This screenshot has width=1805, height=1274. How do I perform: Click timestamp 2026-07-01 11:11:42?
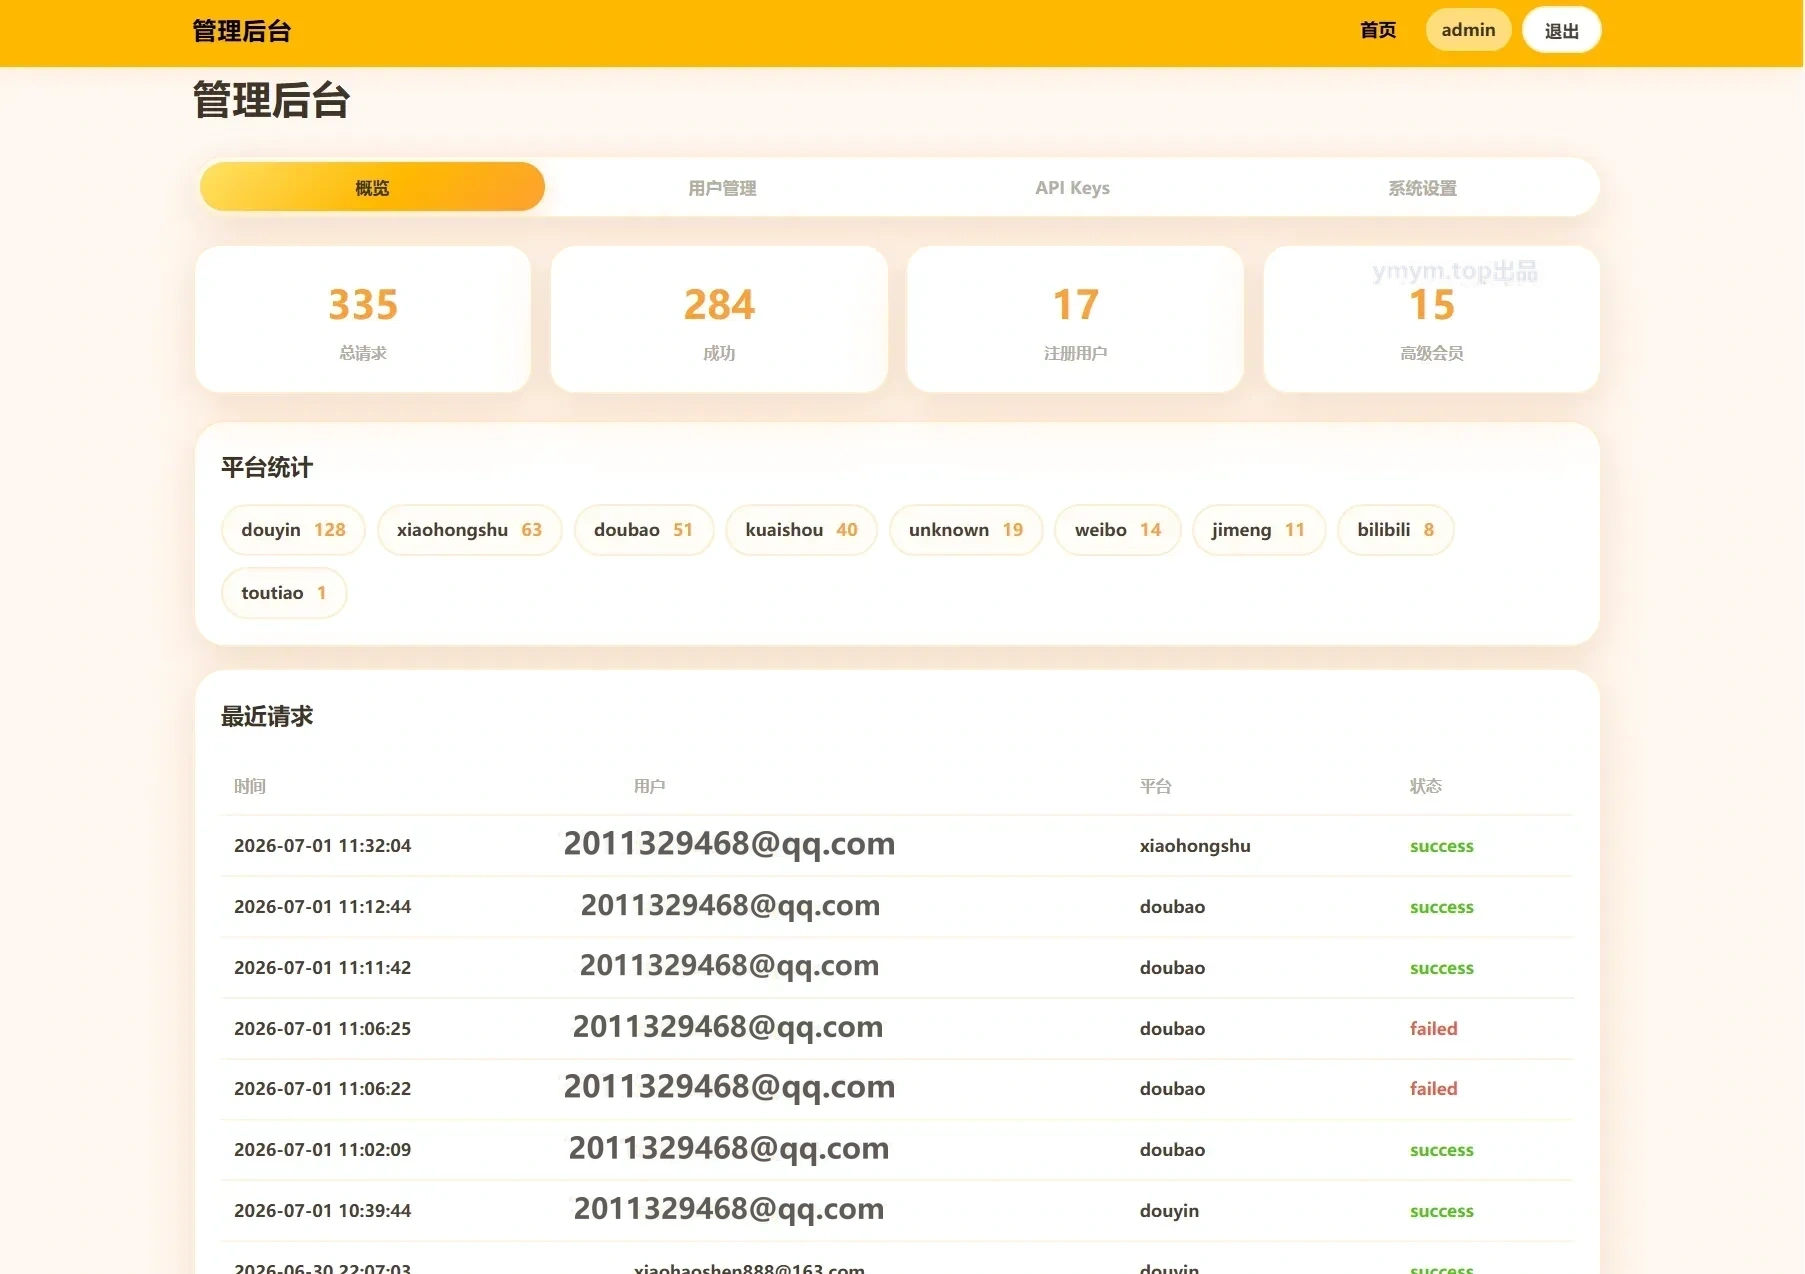point(322,968)
